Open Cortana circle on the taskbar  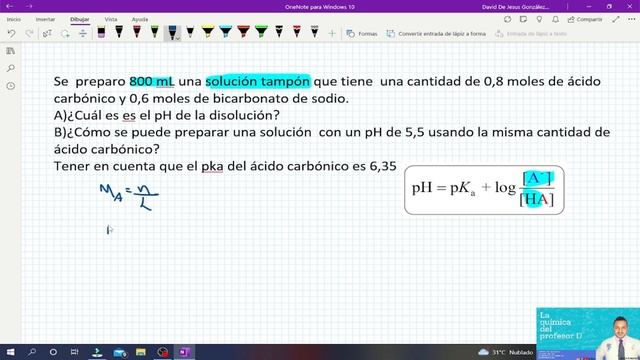pyautogui.click(x=53, y=352)
